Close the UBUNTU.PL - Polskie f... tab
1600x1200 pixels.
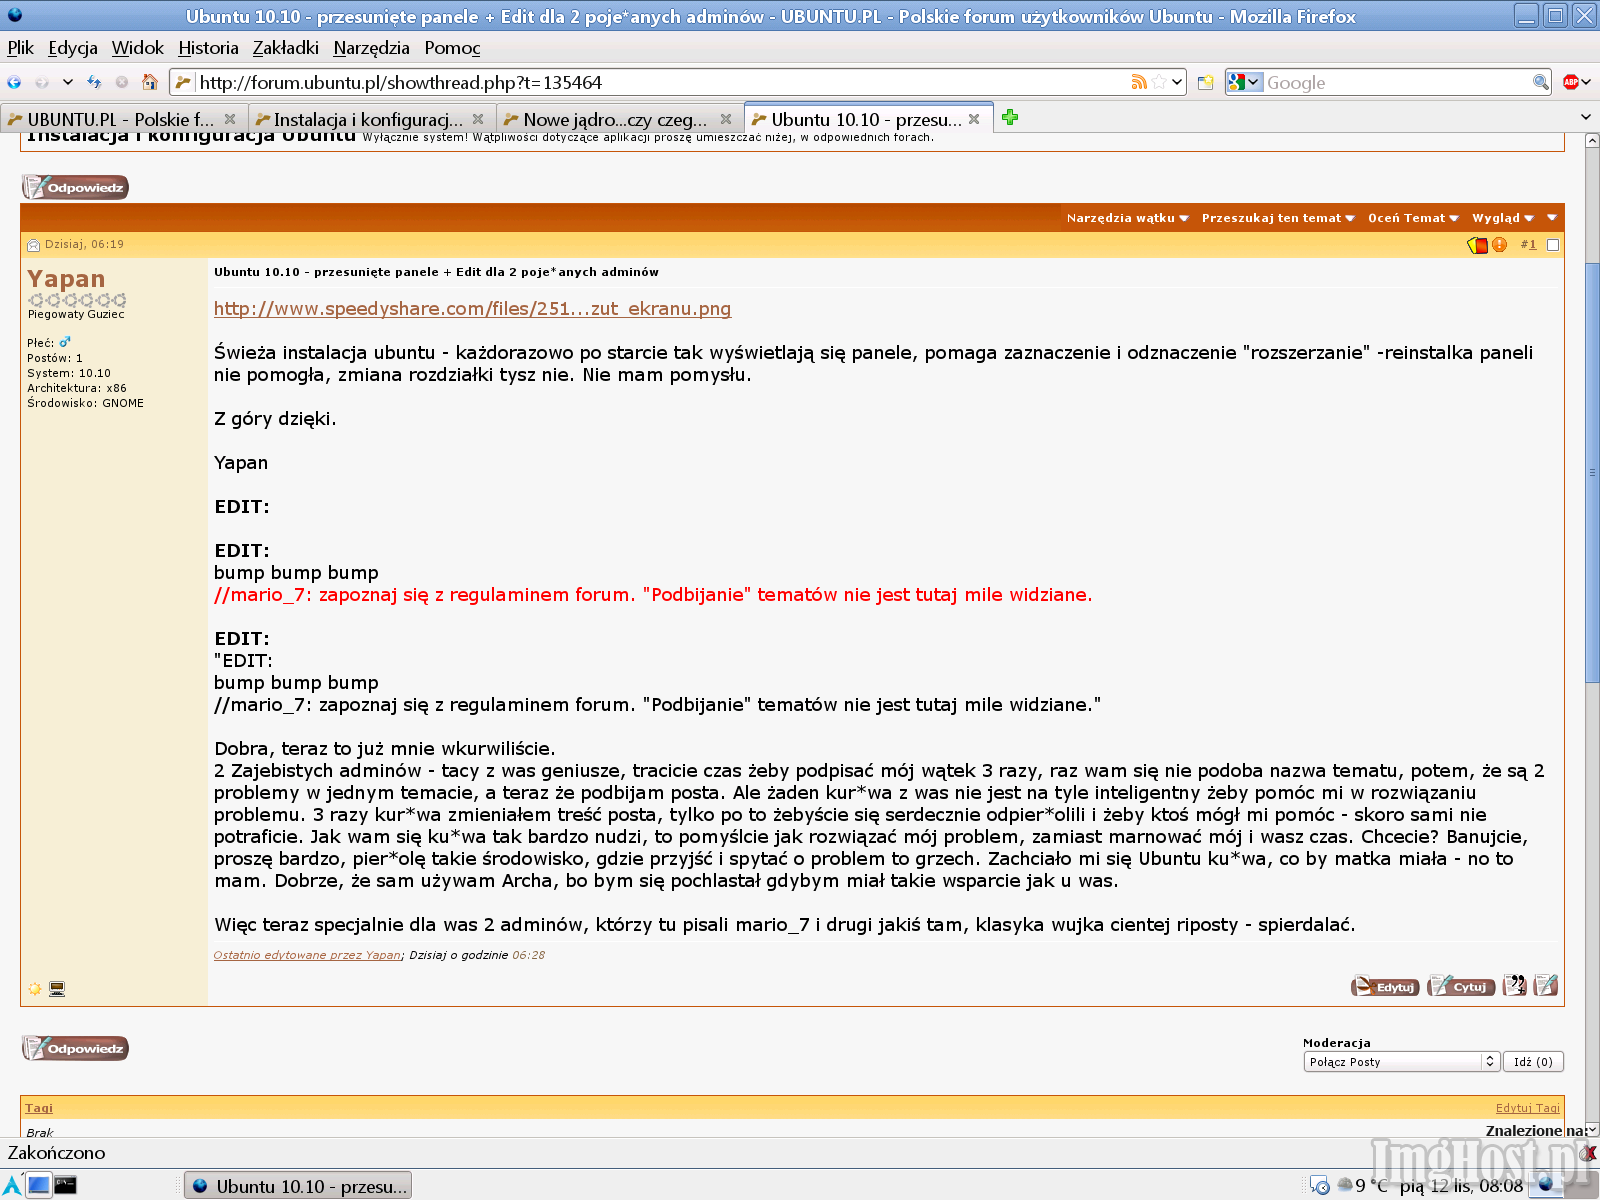(230, 119)
